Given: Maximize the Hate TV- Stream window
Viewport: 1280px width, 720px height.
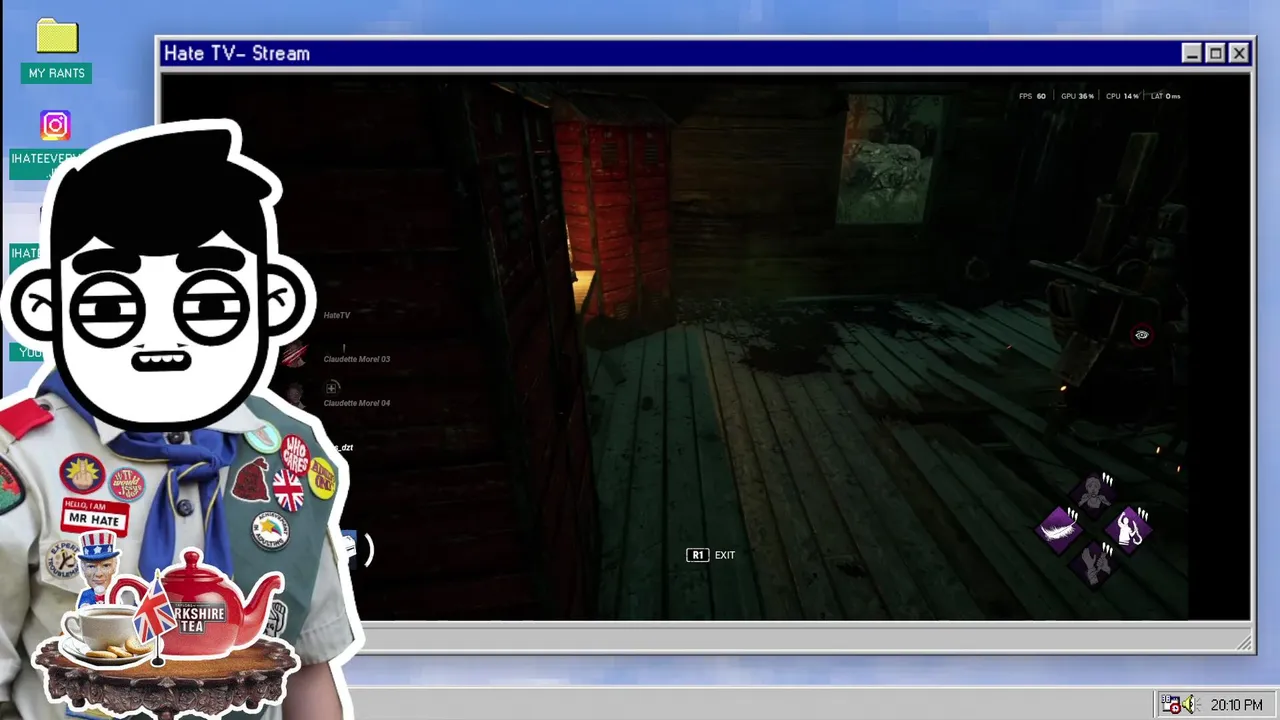Looking at the screenshot, I should pyautogui.click(x=1215, y=54).
